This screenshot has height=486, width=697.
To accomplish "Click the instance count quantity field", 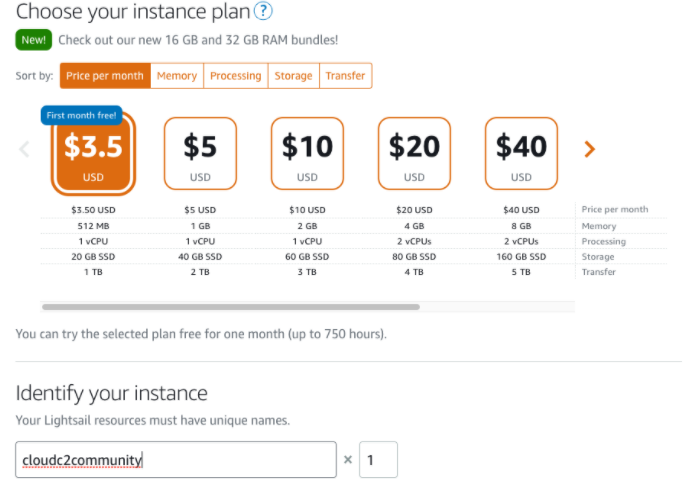I will [x=378, y=460].
